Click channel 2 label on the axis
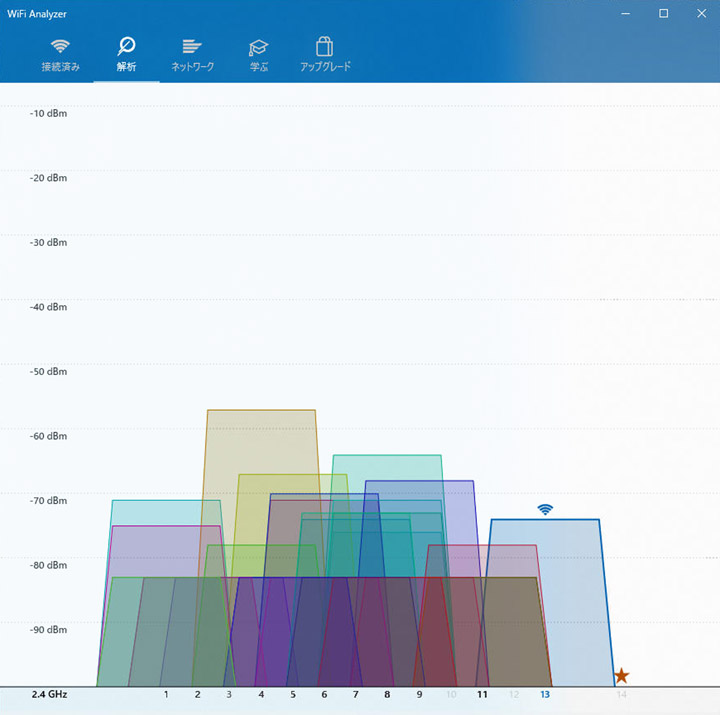The width and height of the screenshot is (720, 715). [197, 694]
